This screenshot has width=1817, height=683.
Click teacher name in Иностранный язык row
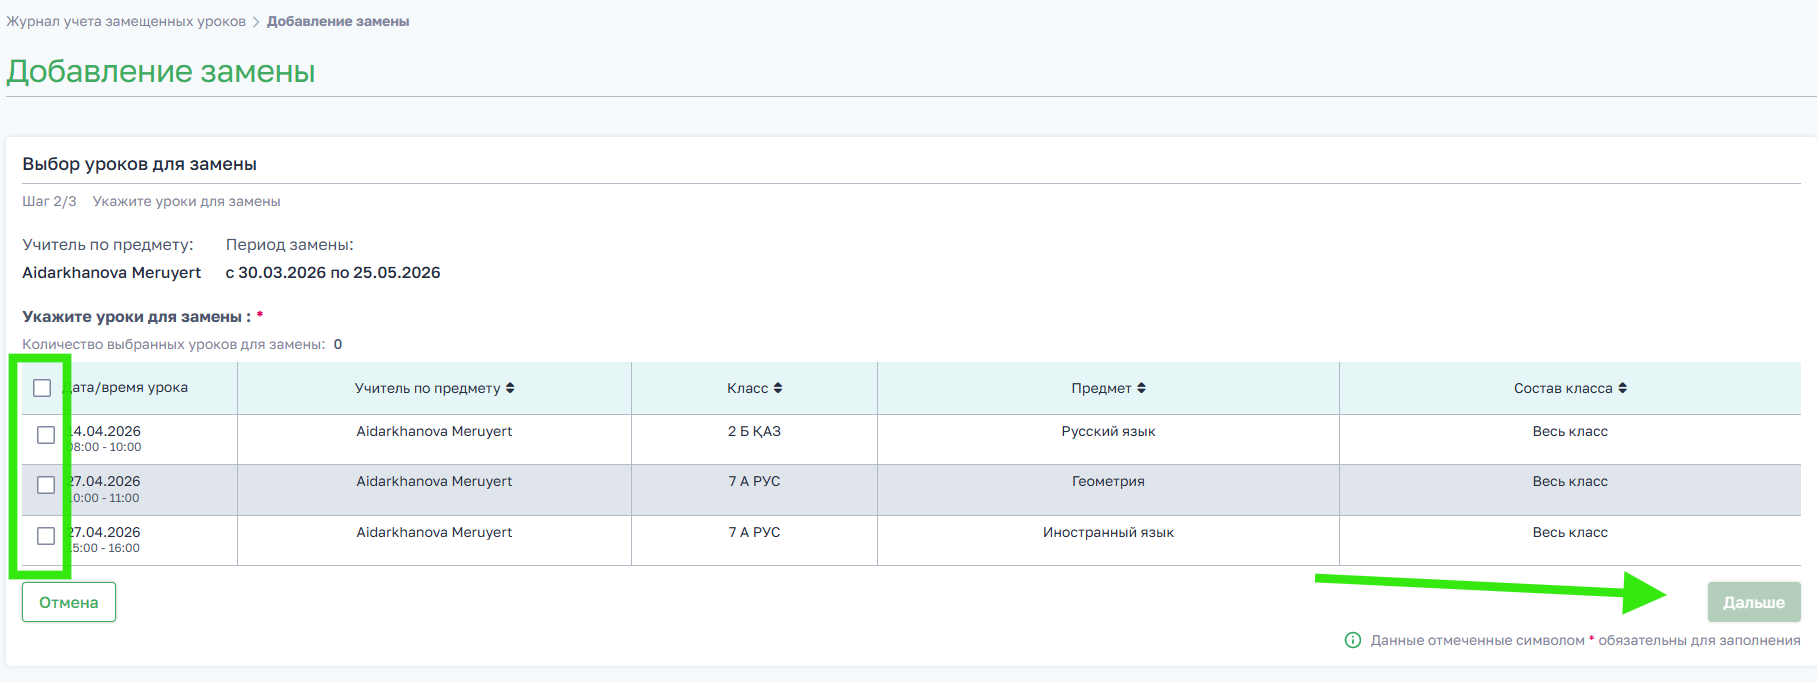(x=434, y=532)
